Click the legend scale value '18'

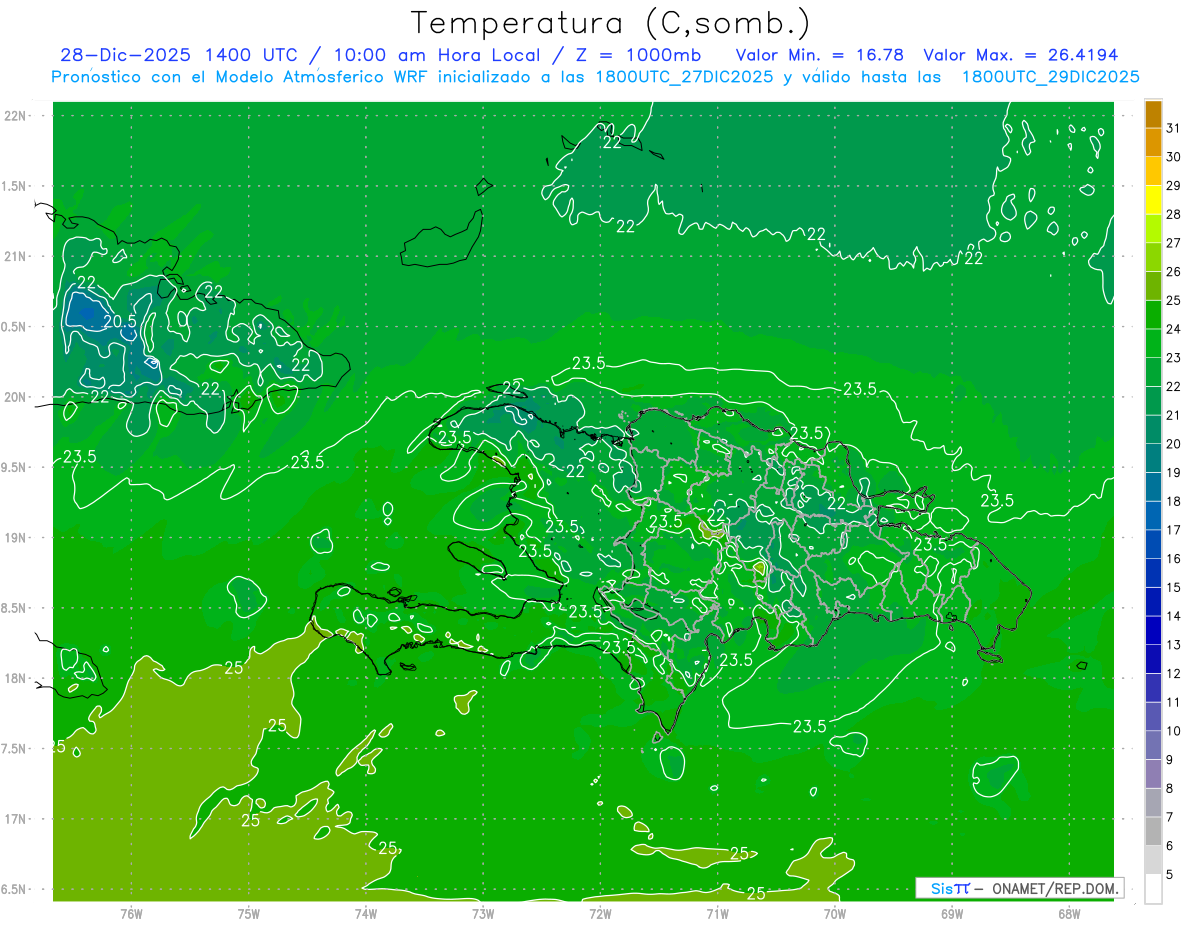click(1173, 501)
